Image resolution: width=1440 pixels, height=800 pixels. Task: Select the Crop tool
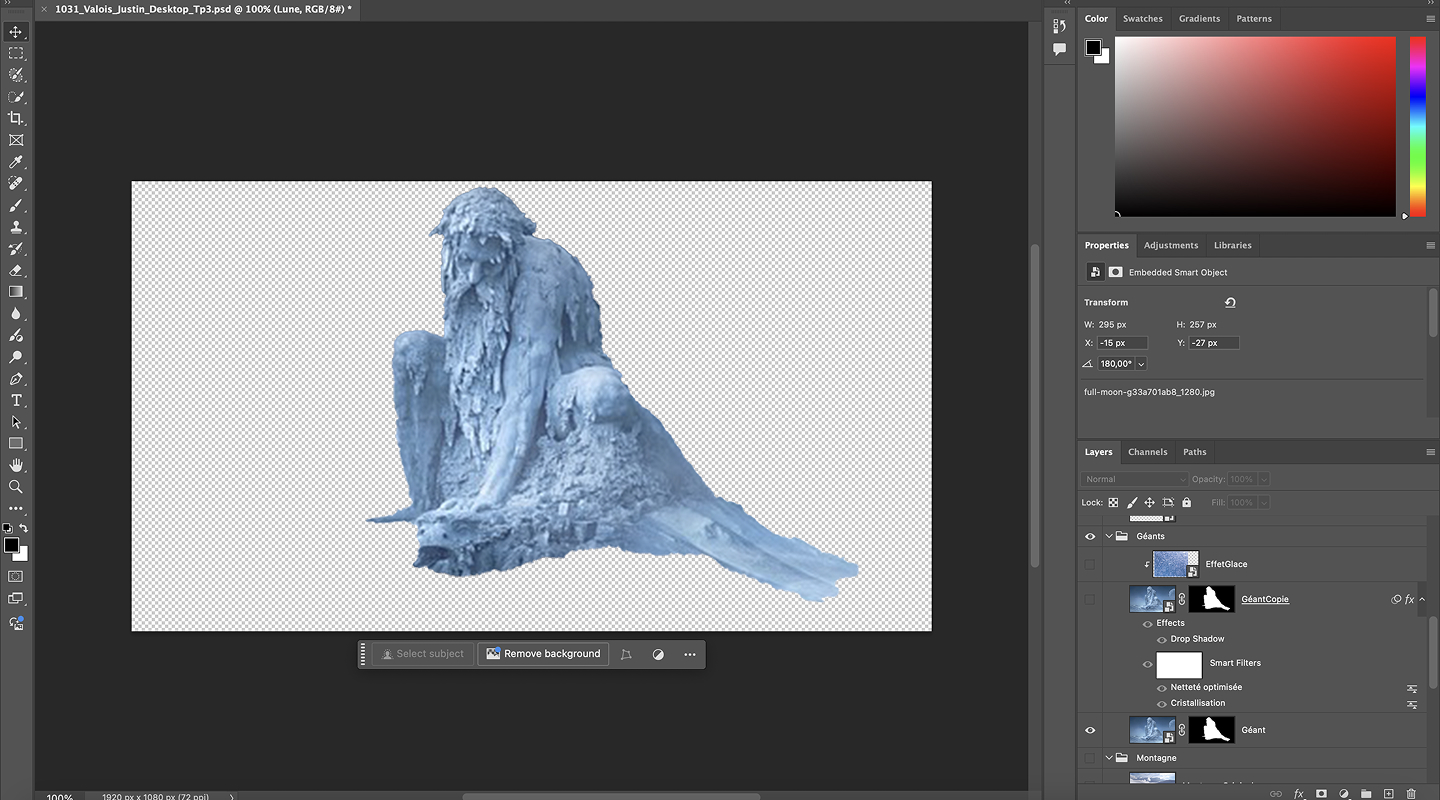click(16, 119)
